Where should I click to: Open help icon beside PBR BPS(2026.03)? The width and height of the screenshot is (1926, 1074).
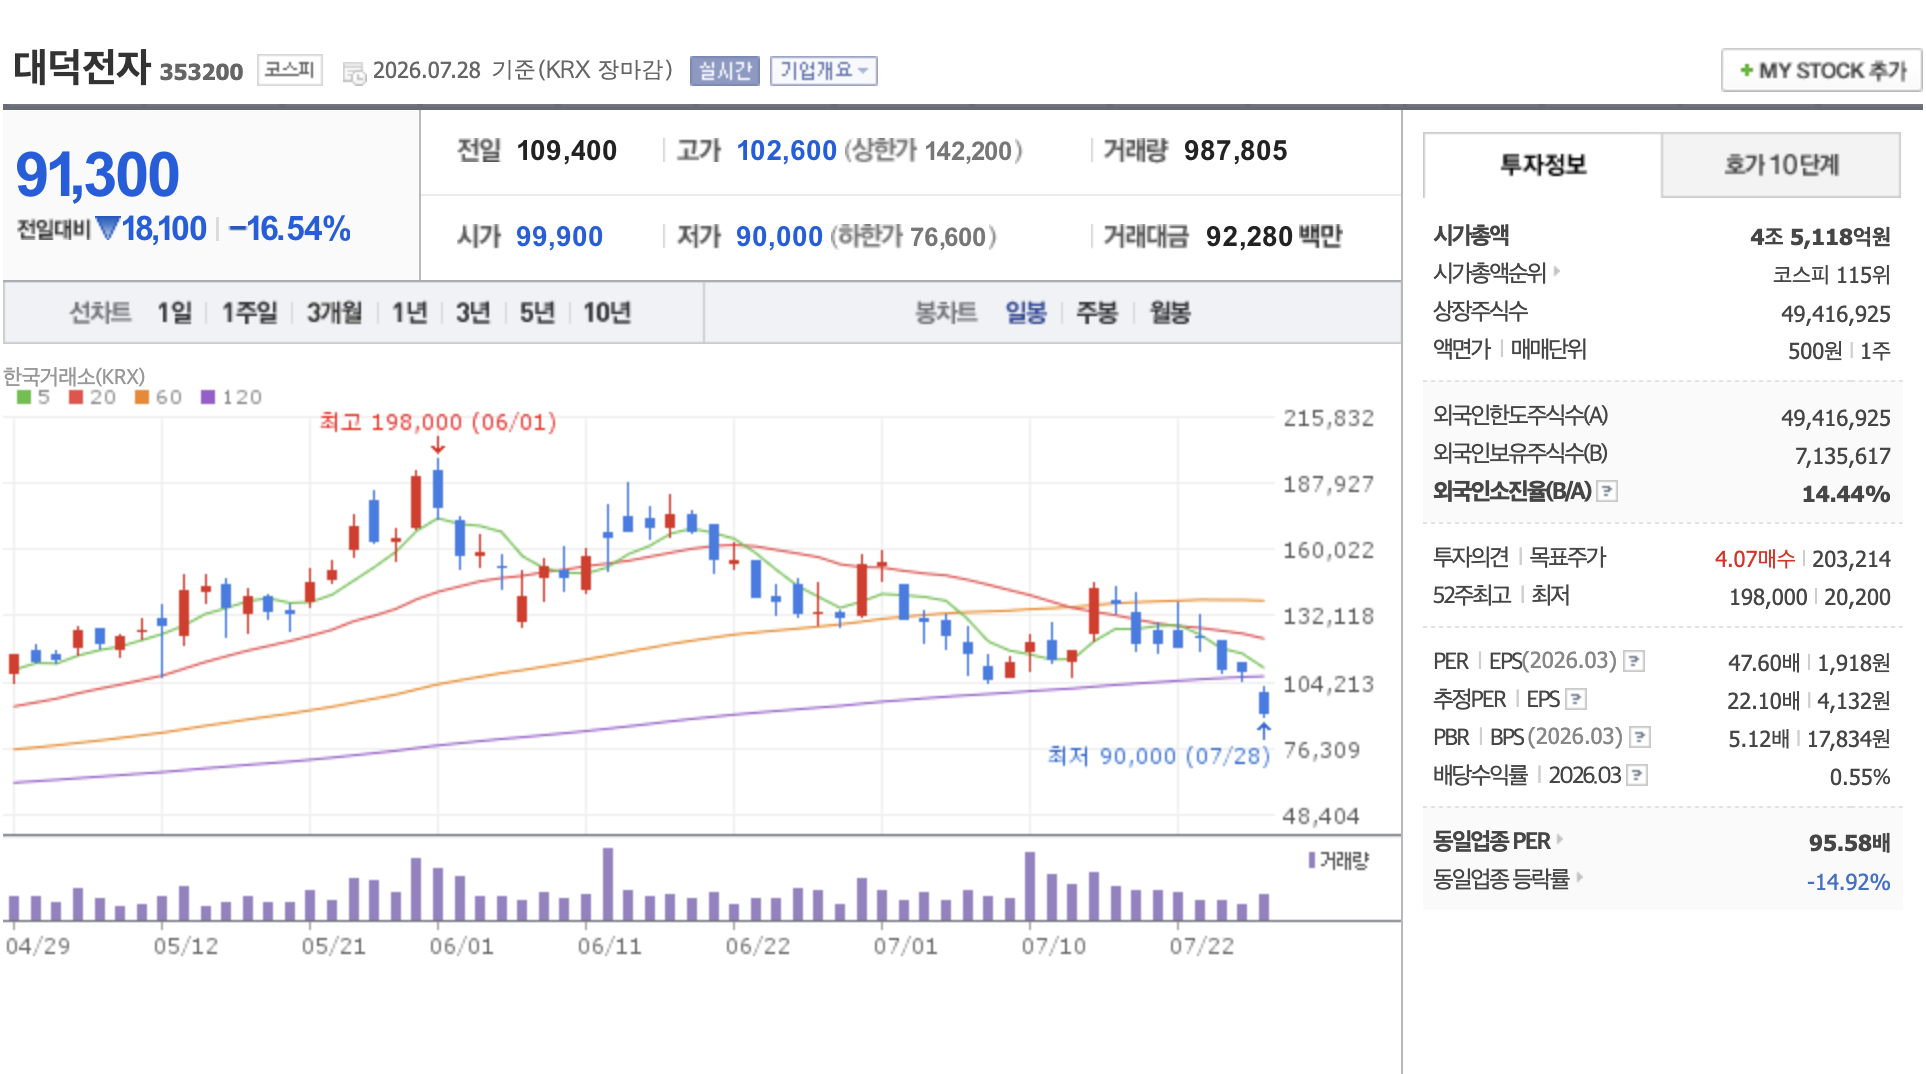click(x=1640, y=737)
